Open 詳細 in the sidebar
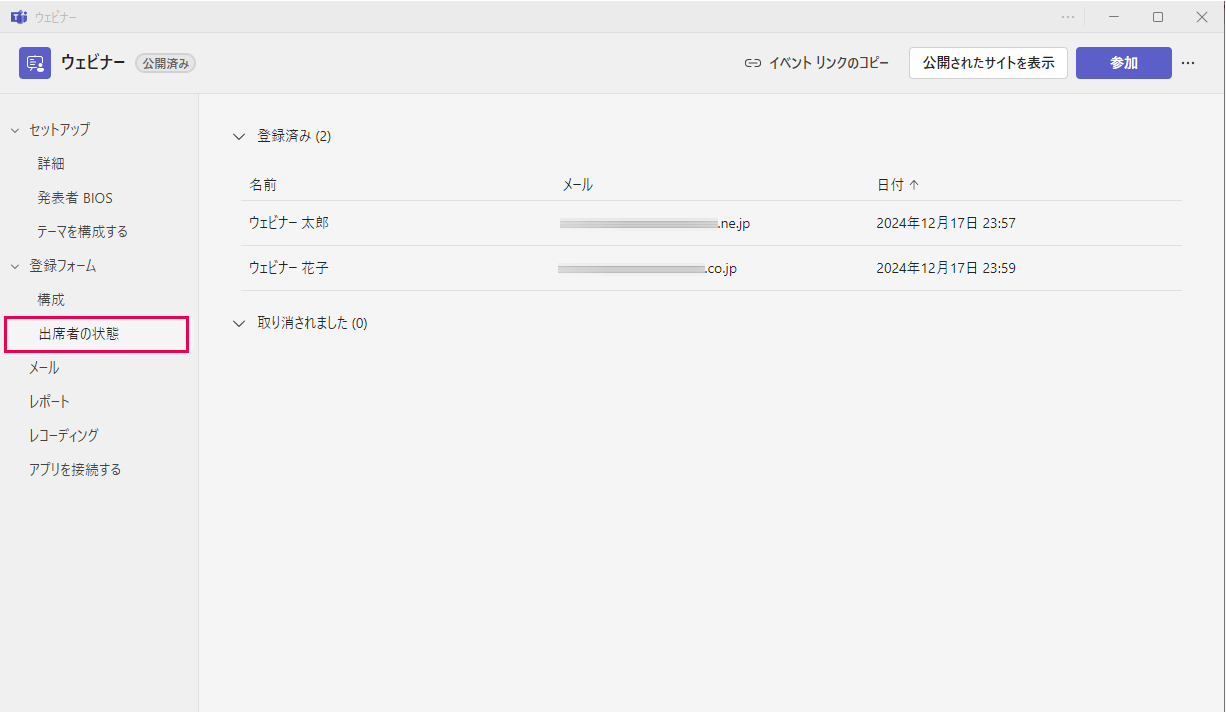 click(x=51, y=163)
